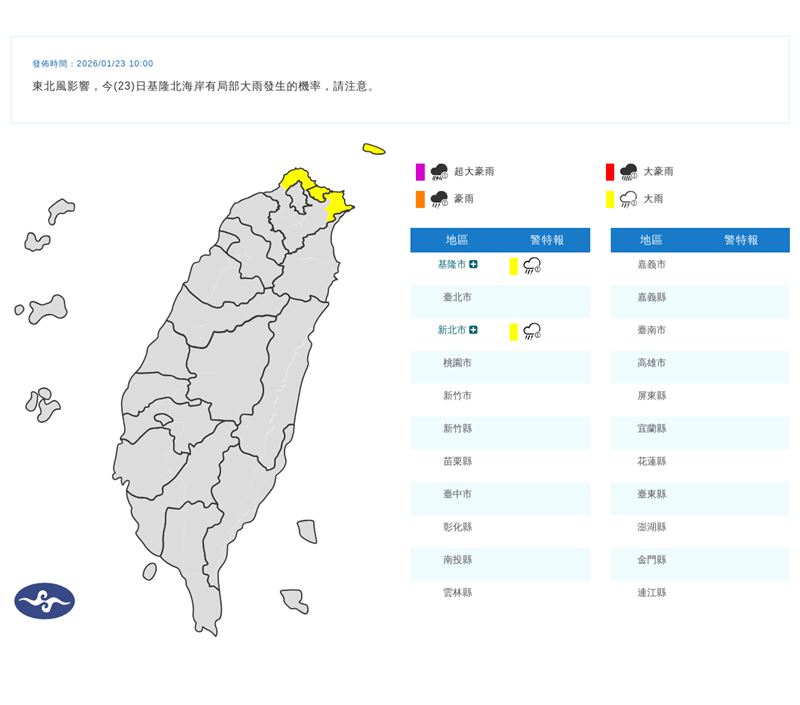Click the clock symbol on 大雨 icon
The height and width of the screenshot is (705, 800).
[x=634, y=202]
